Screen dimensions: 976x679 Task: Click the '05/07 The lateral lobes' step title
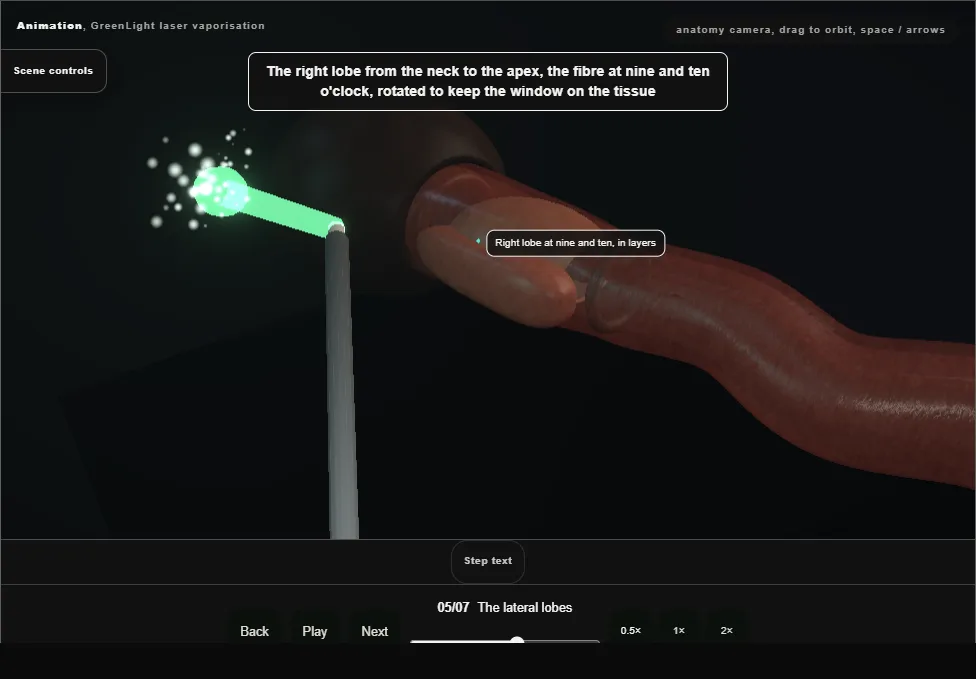point(504,607)
